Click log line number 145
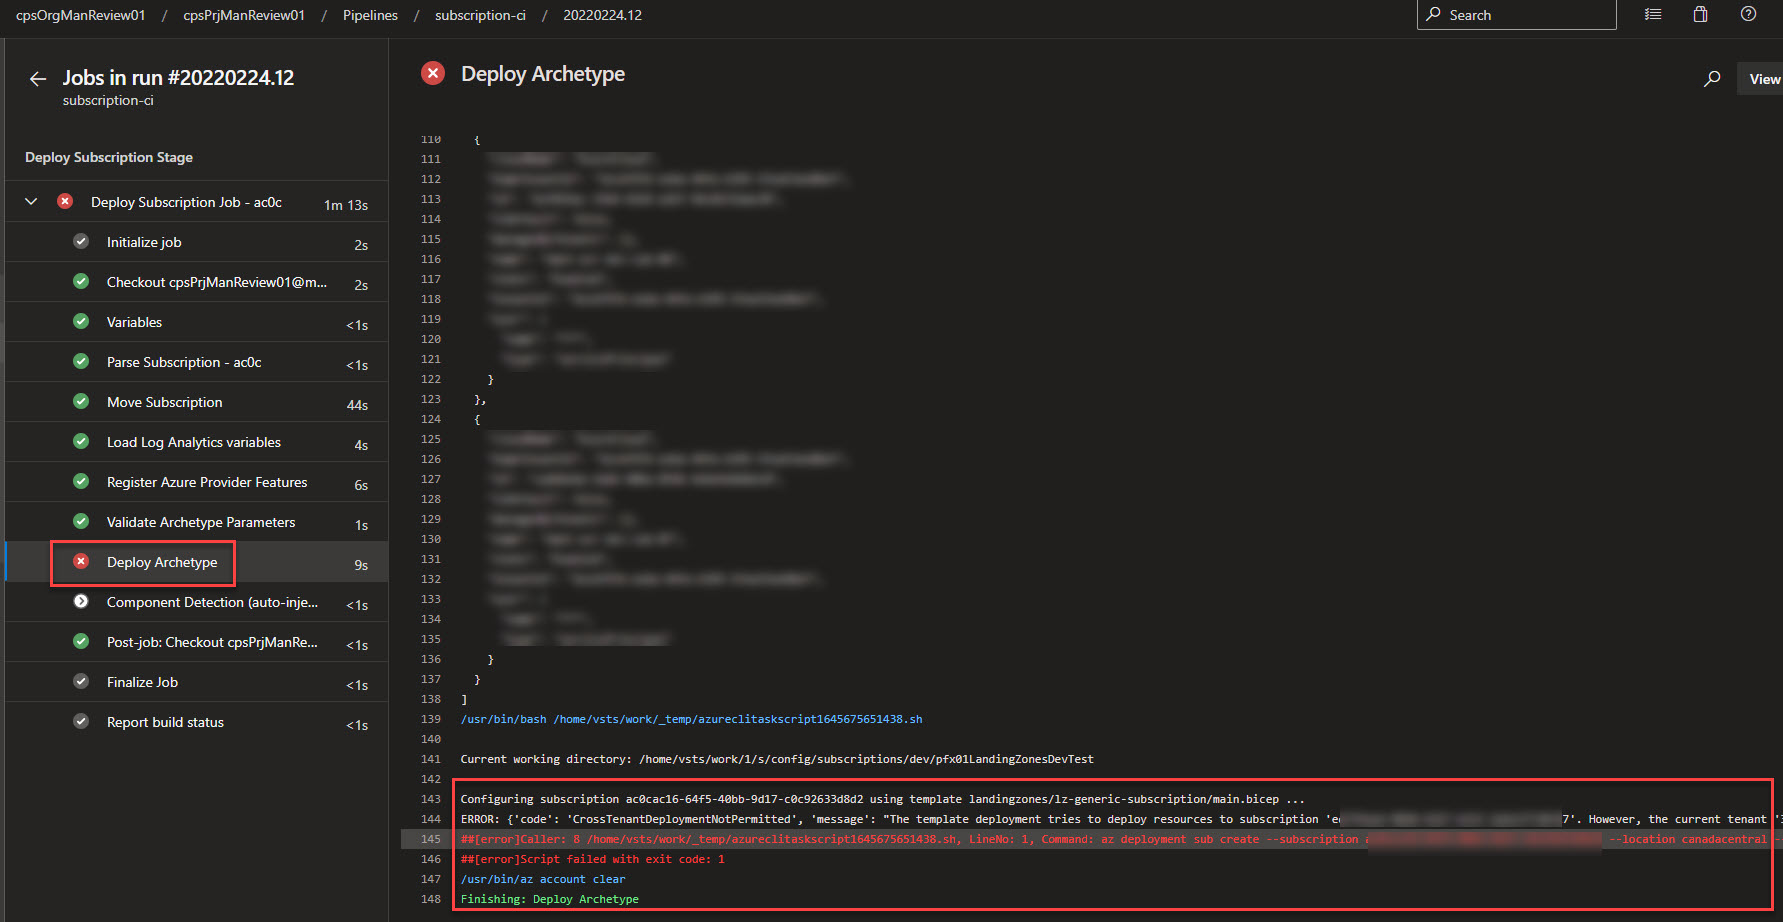This screenshot has width=1783, height=922. click(x=431, y=839)
